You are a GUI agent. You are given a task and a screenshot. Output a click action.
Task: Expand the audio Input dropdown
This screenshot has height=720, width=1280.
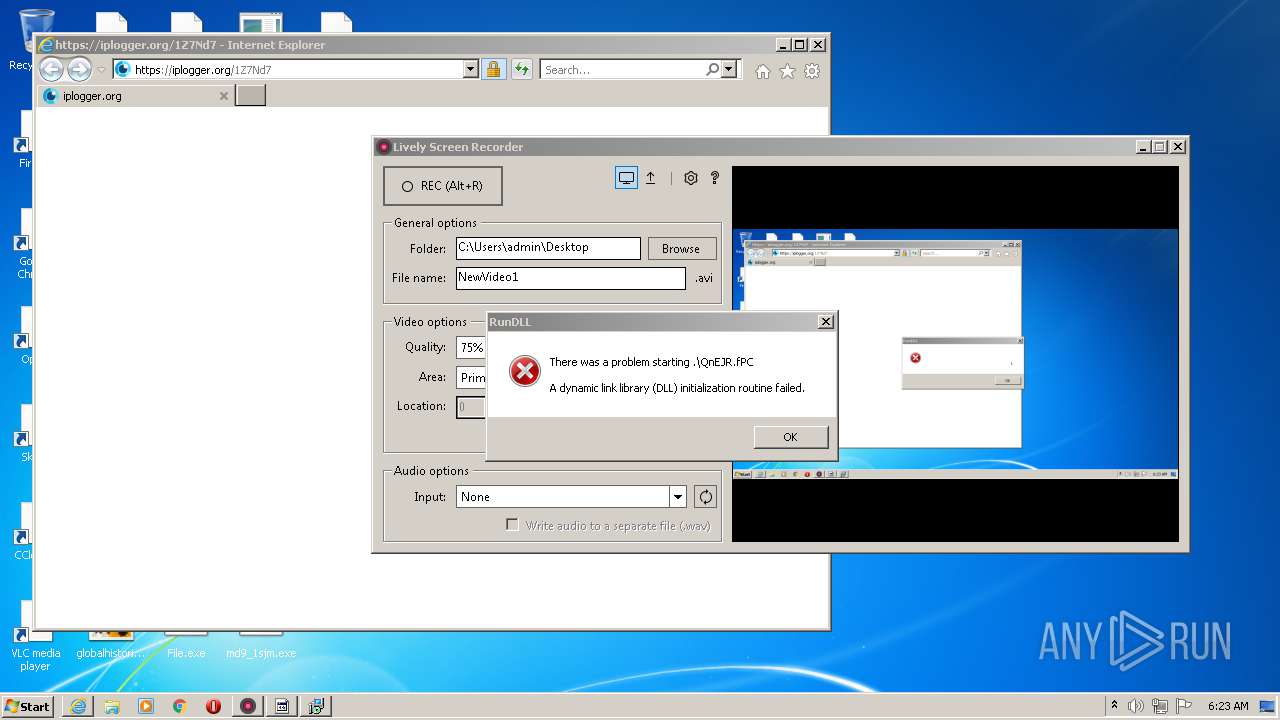678,497
